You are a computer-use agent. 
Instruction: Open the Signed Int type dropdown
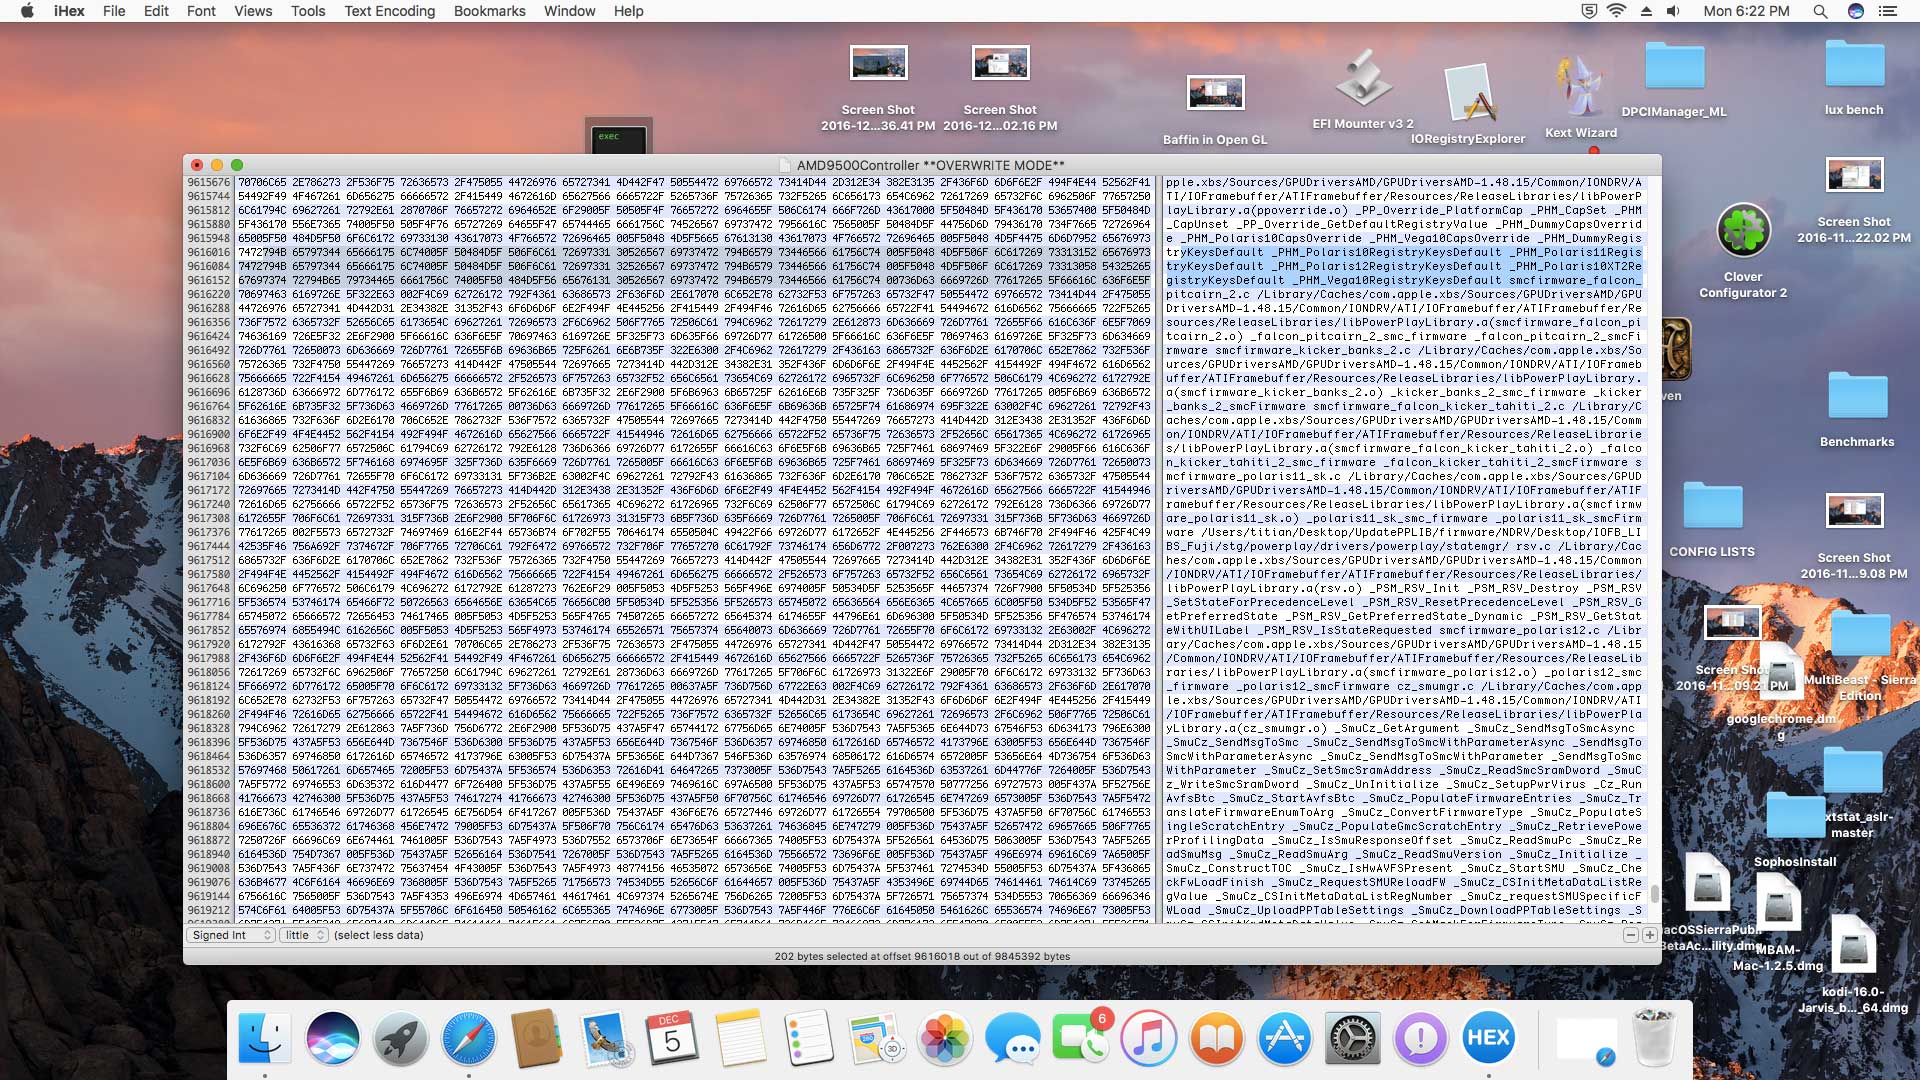231,935
